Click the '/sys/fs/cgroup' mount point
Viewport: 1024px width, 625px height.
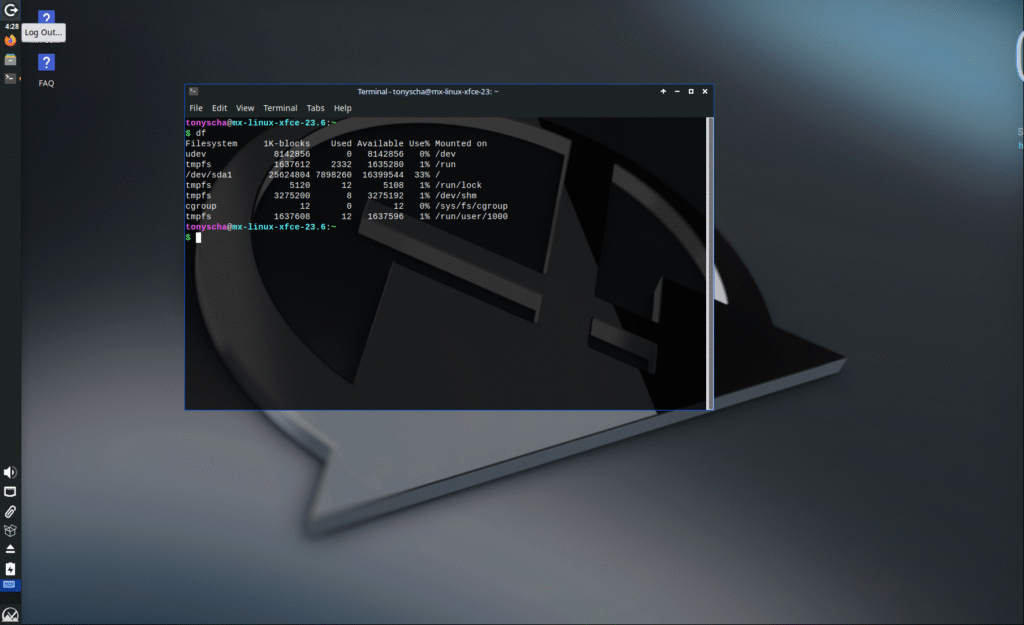[x=472, y=206]
